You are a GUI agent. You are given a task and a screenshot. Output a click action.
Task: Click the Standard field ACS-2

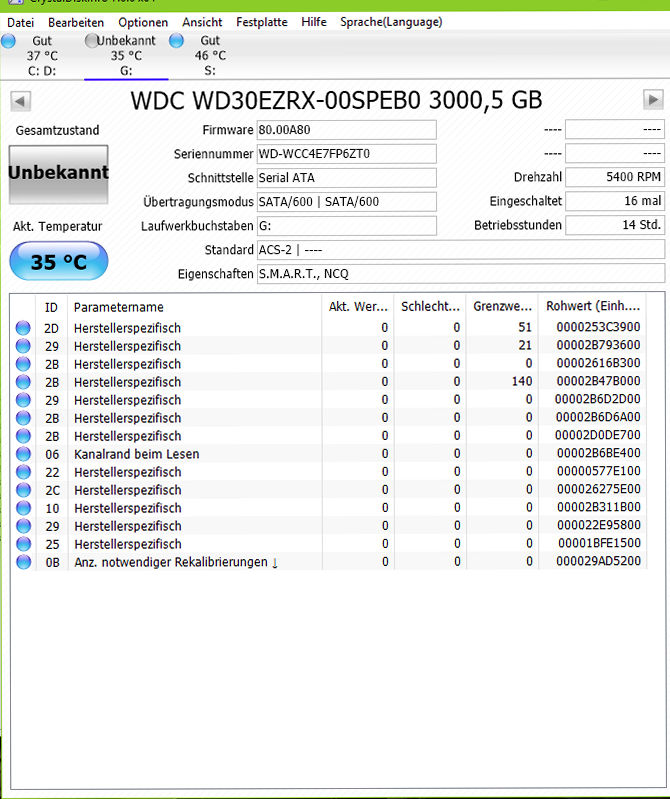tap(461, 250)
